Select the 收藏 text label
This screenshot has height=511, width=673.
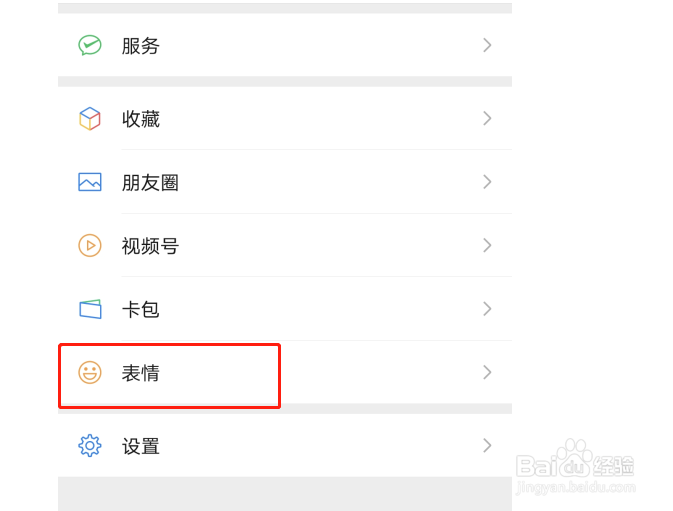click(x=141, y=119)
